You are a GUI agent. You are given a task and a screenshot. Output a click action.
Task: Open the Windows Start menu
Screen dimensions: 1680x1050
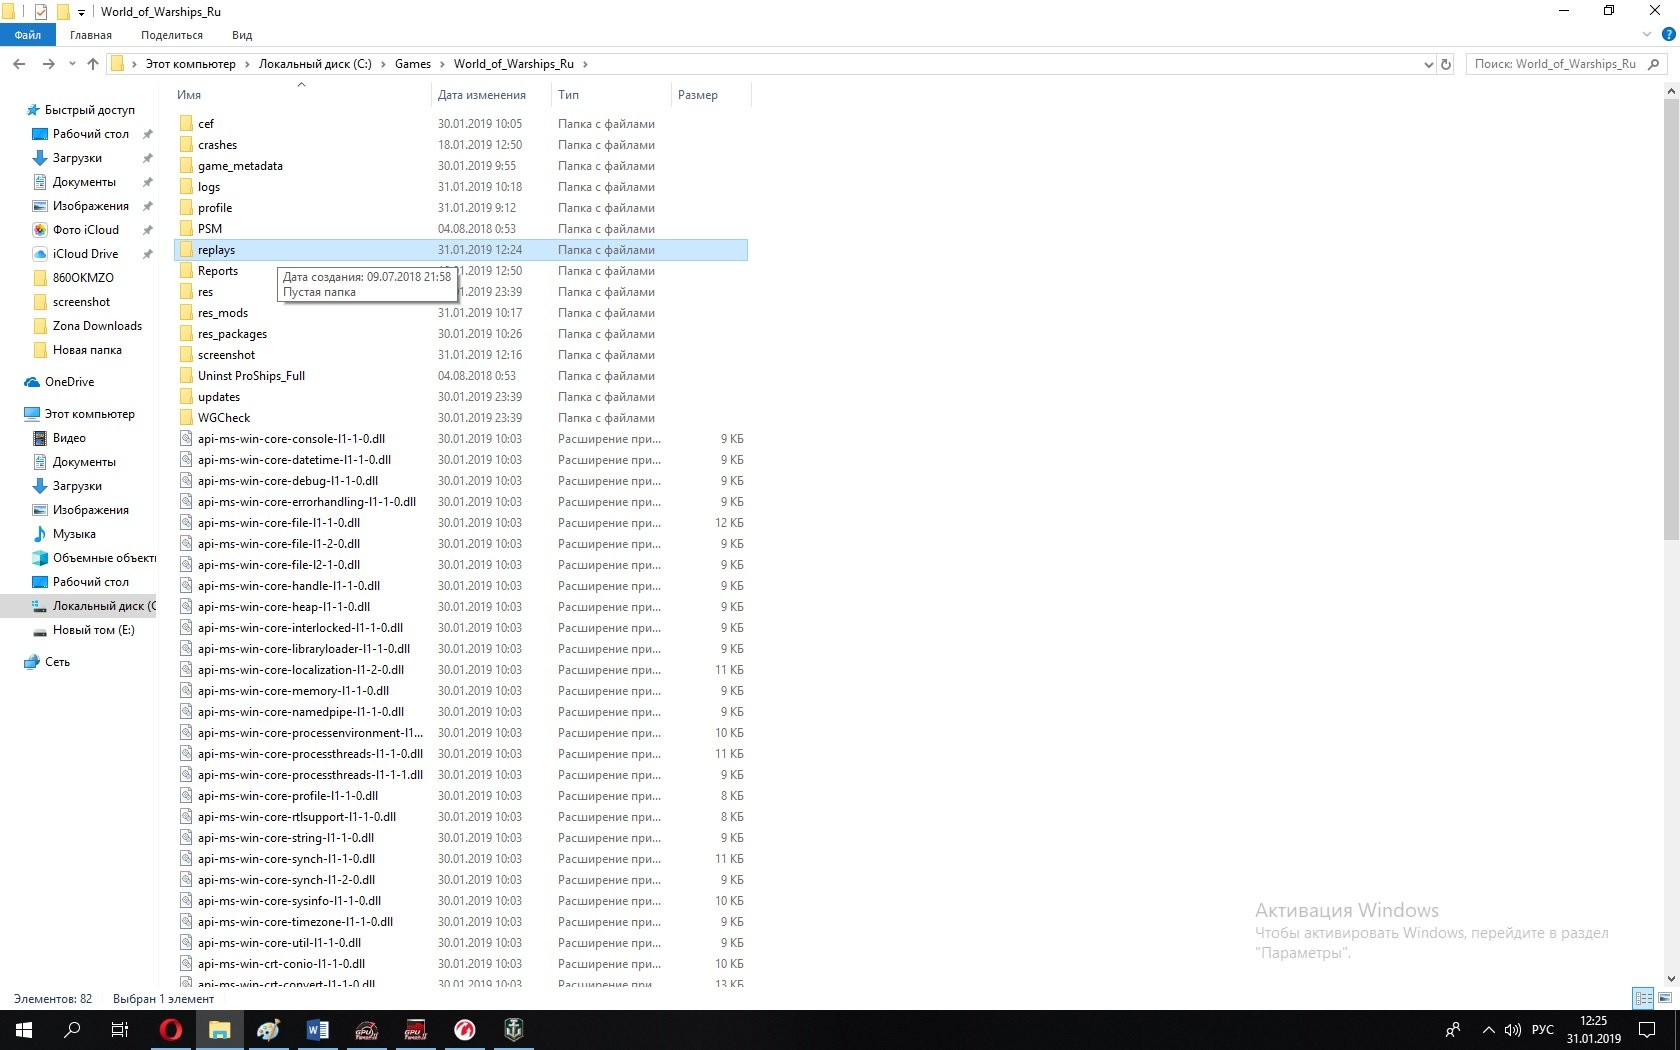click(24, 1030)
